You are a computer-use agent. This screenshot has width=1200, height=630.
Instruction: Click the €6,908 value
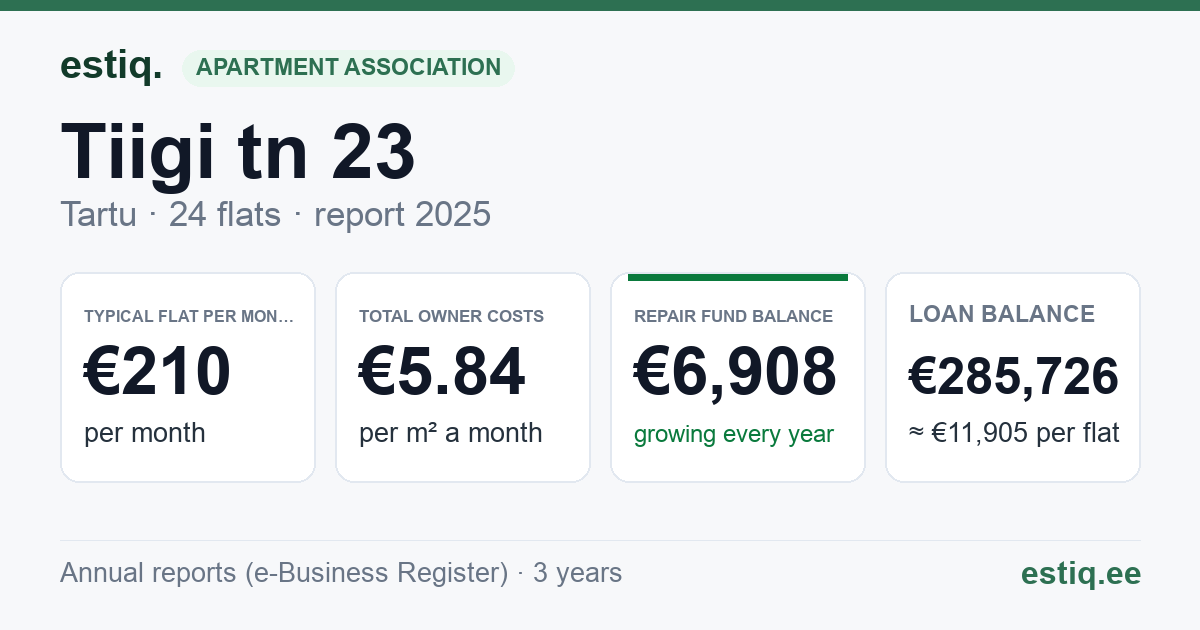pos(736,373)
